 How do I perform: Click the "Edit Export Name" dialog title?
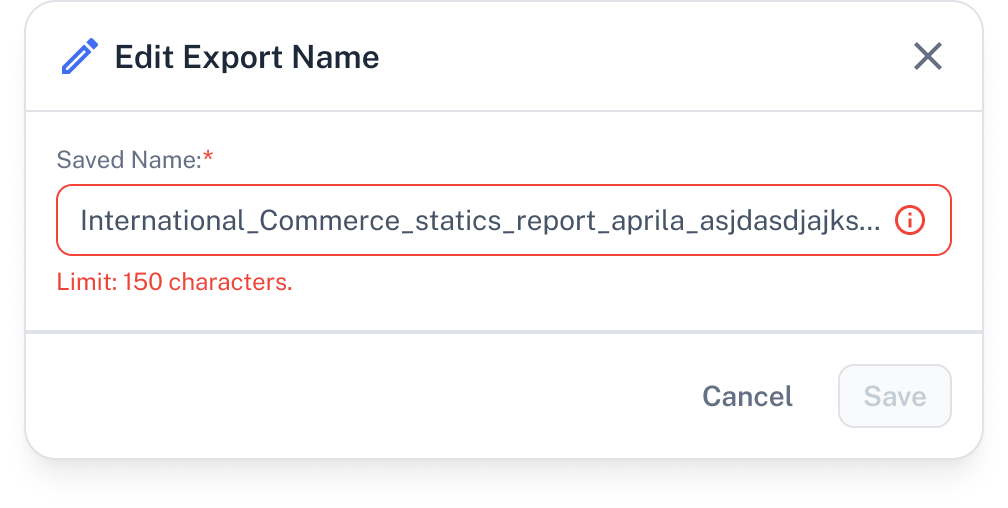(247, 57)
